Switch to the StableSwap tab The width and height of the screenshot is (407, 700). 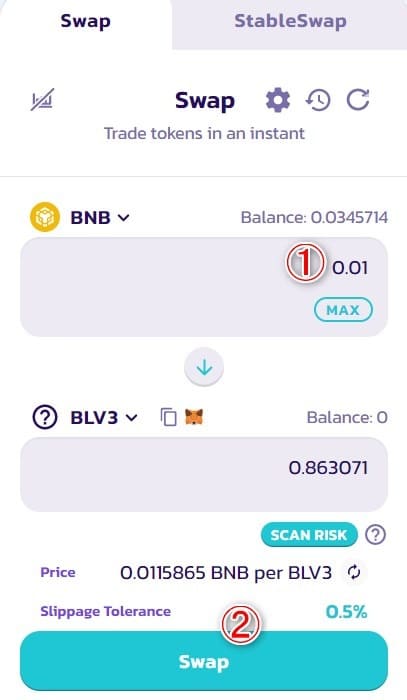point(290,21)
